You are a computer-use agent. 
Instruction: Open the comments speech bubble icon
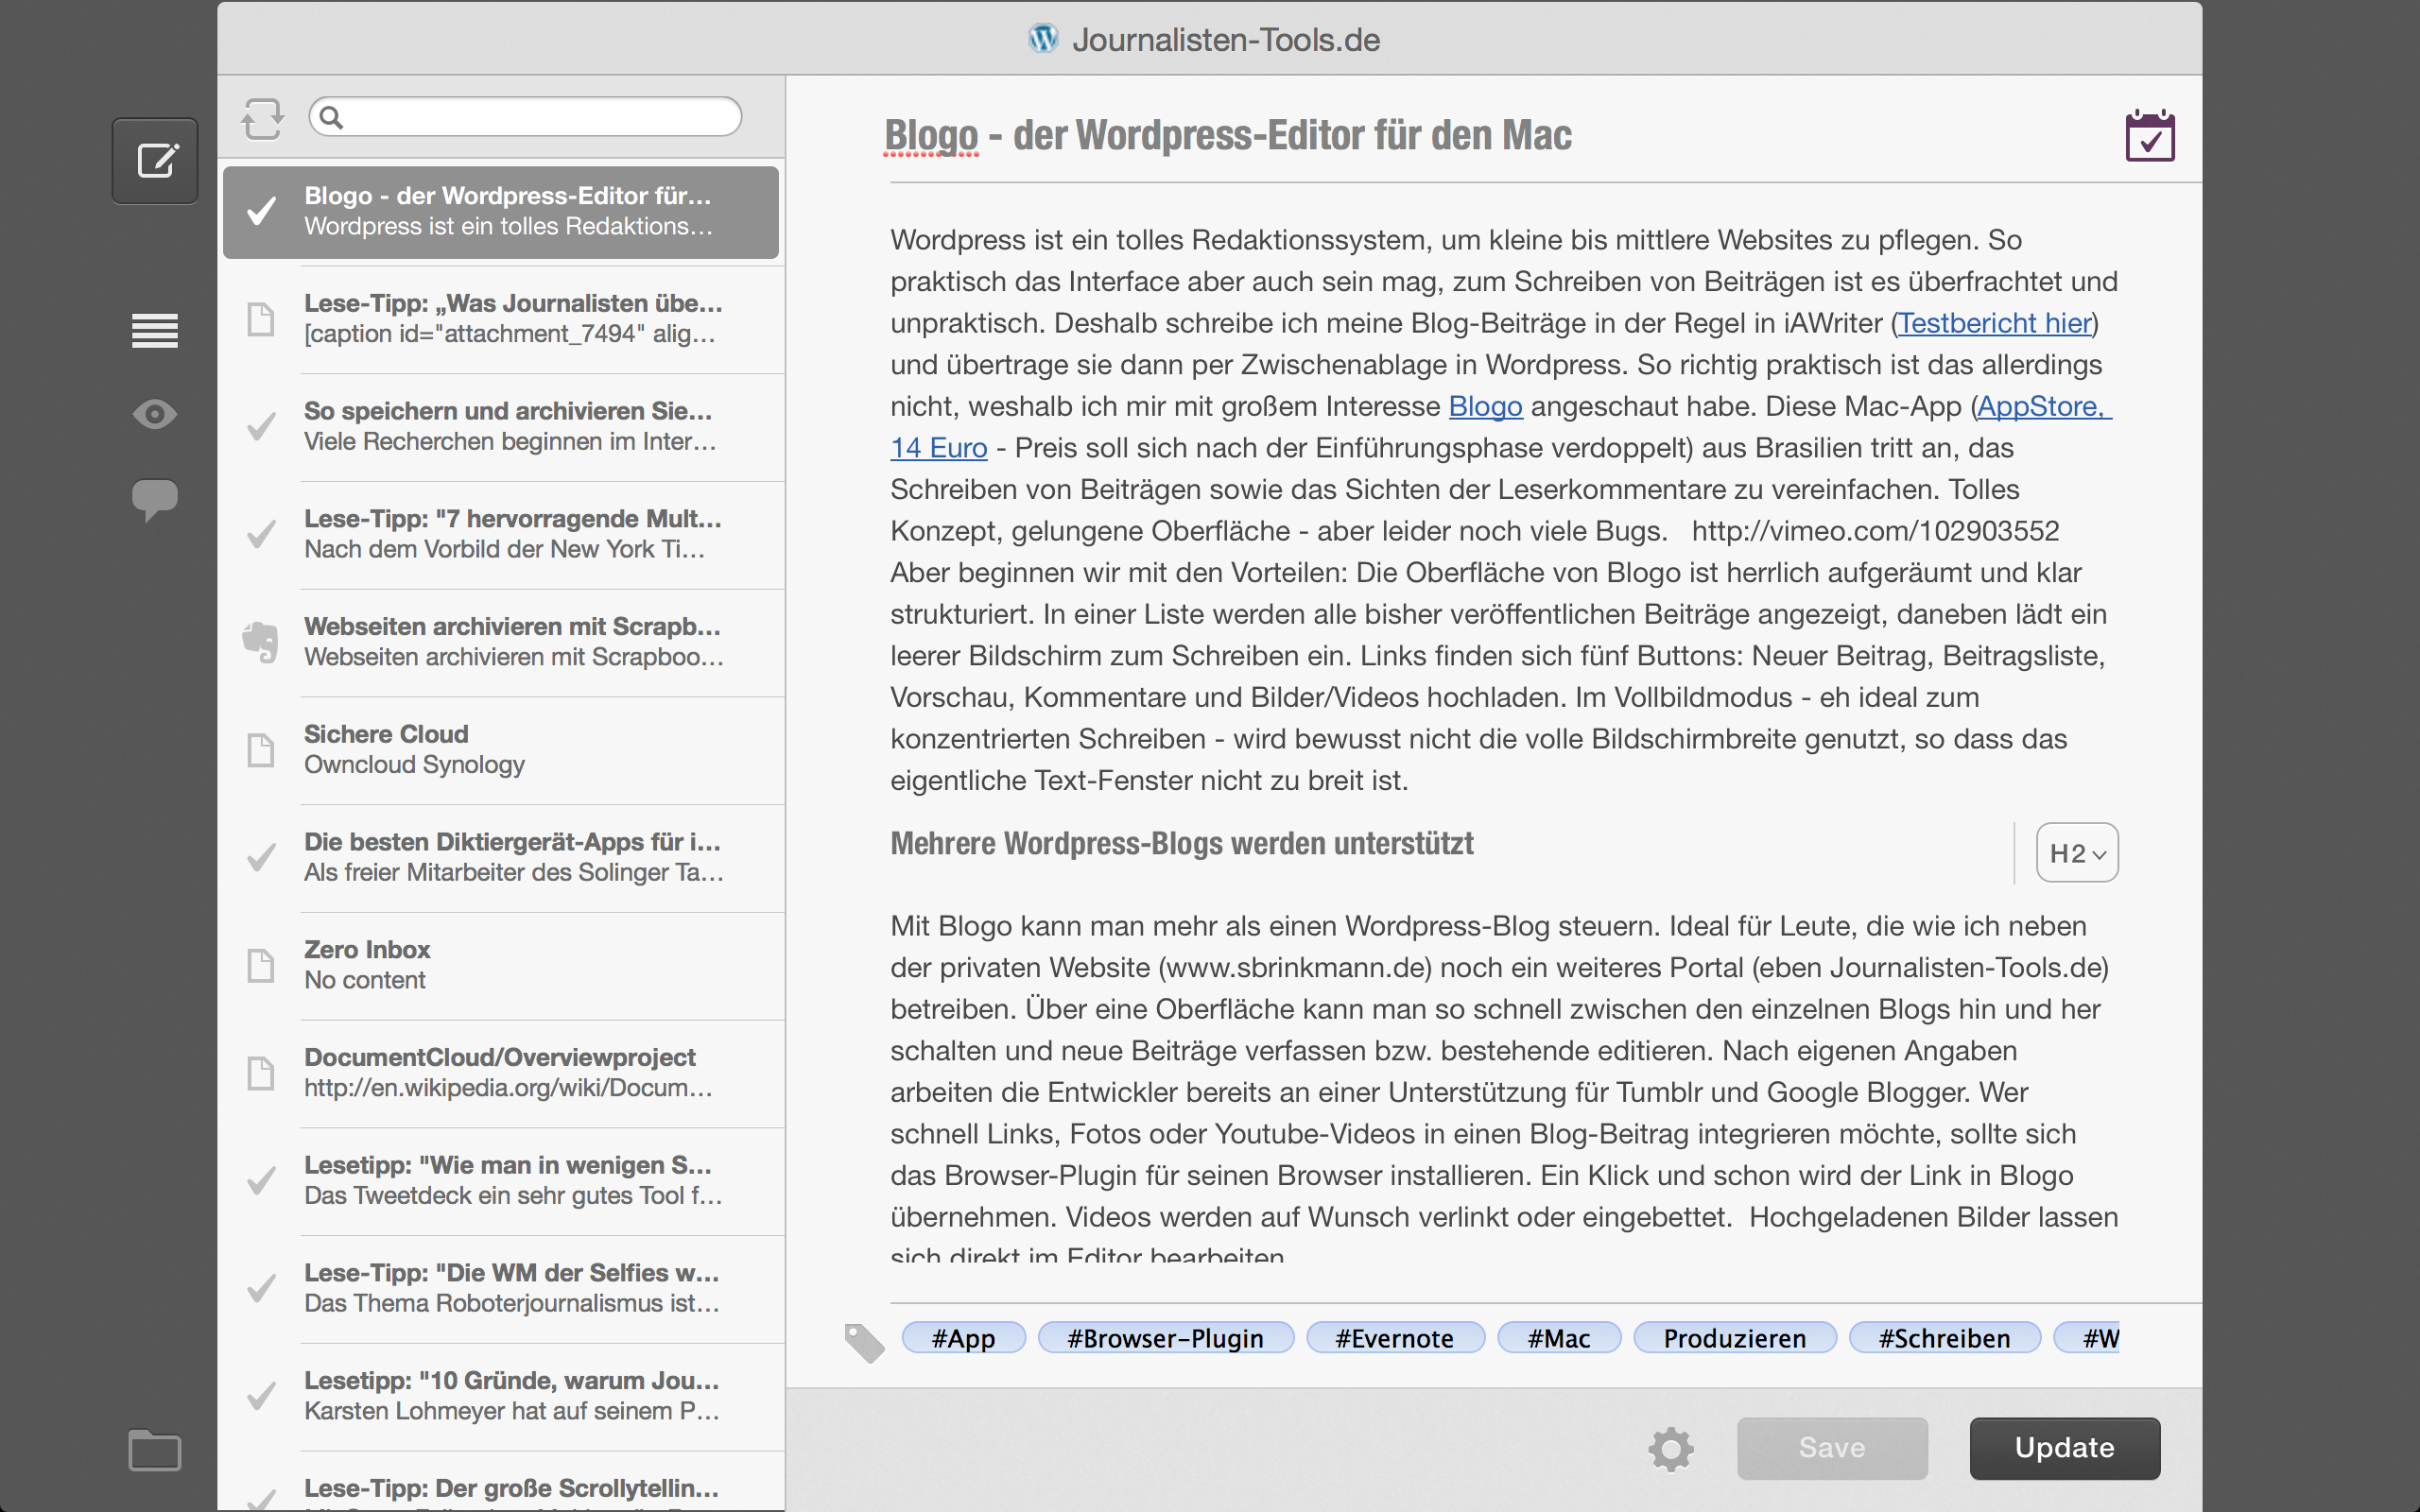click(x=155, y=499)
